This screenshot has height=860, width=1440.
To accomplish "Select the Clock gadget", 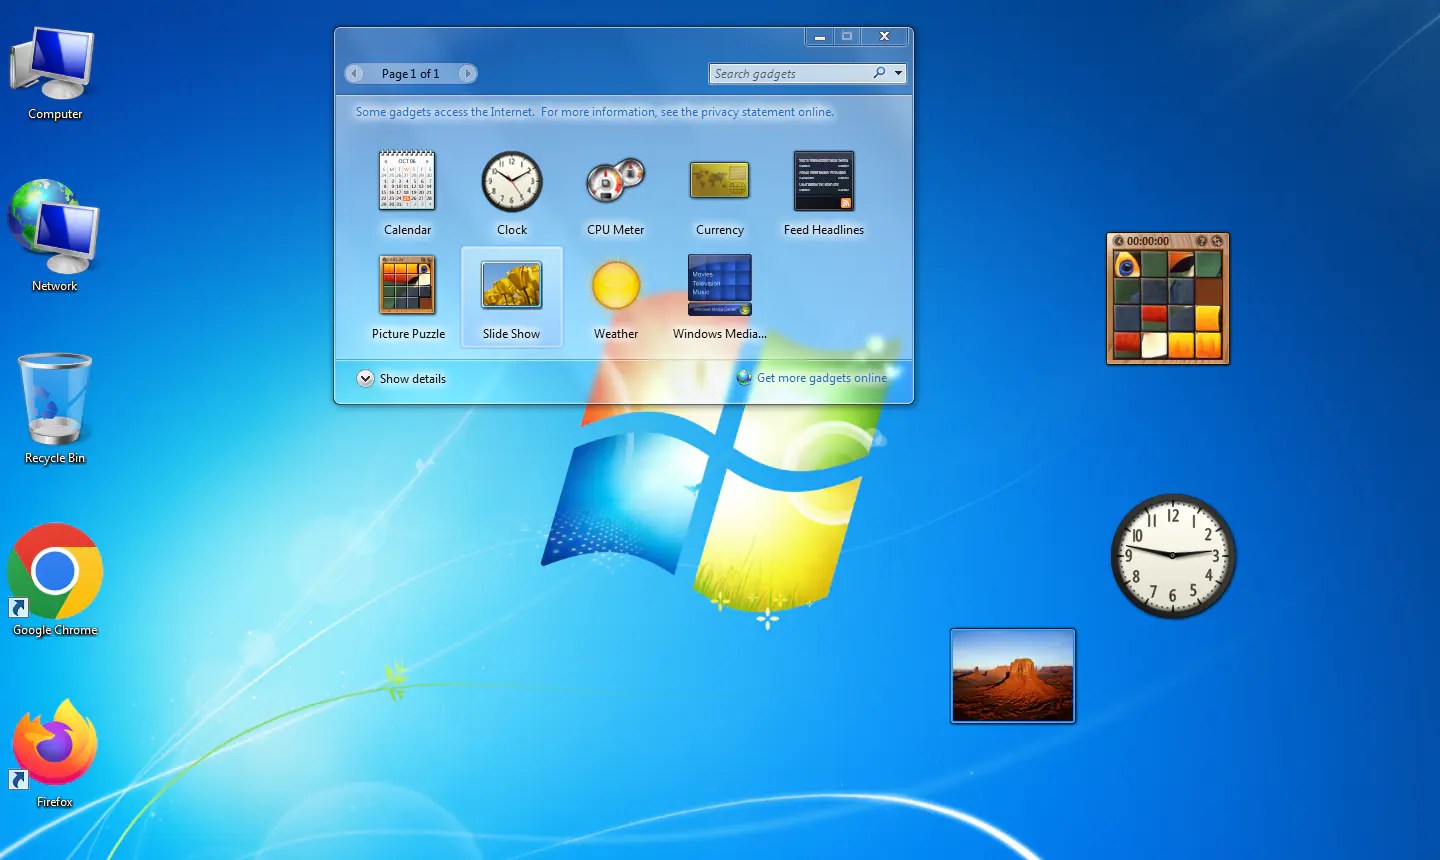I will click(x=511, y=190).
